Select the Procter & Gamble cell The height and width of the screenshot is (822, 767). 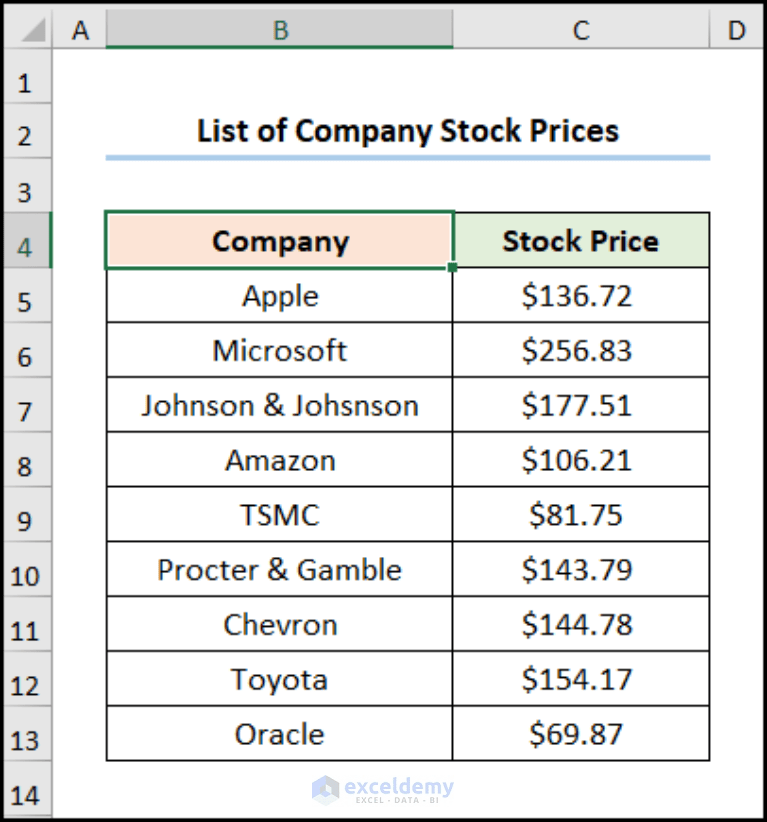click(280, 569)
